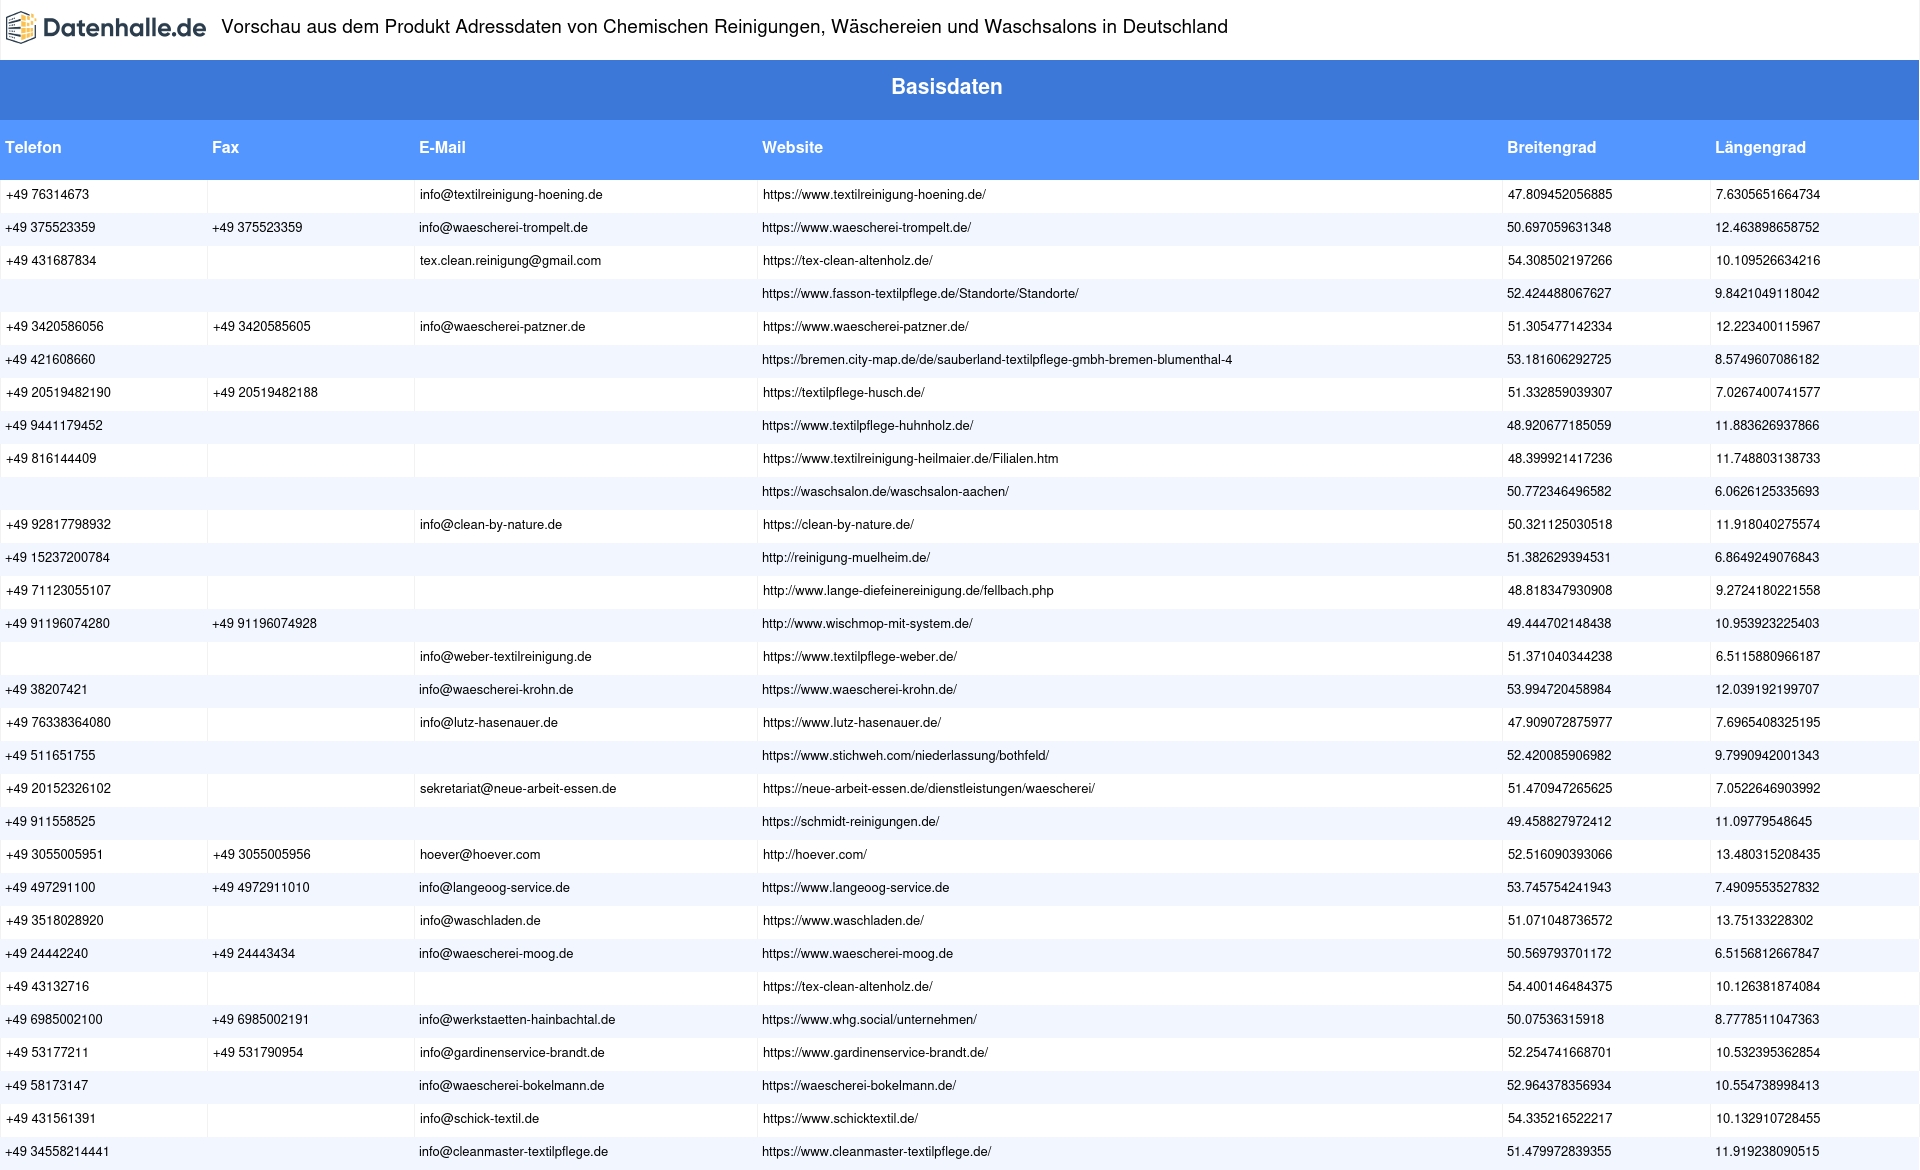Click email tex.clean.reinigung@gmail.com
The image size is (1920, 1170).
[x=510, y=261]
